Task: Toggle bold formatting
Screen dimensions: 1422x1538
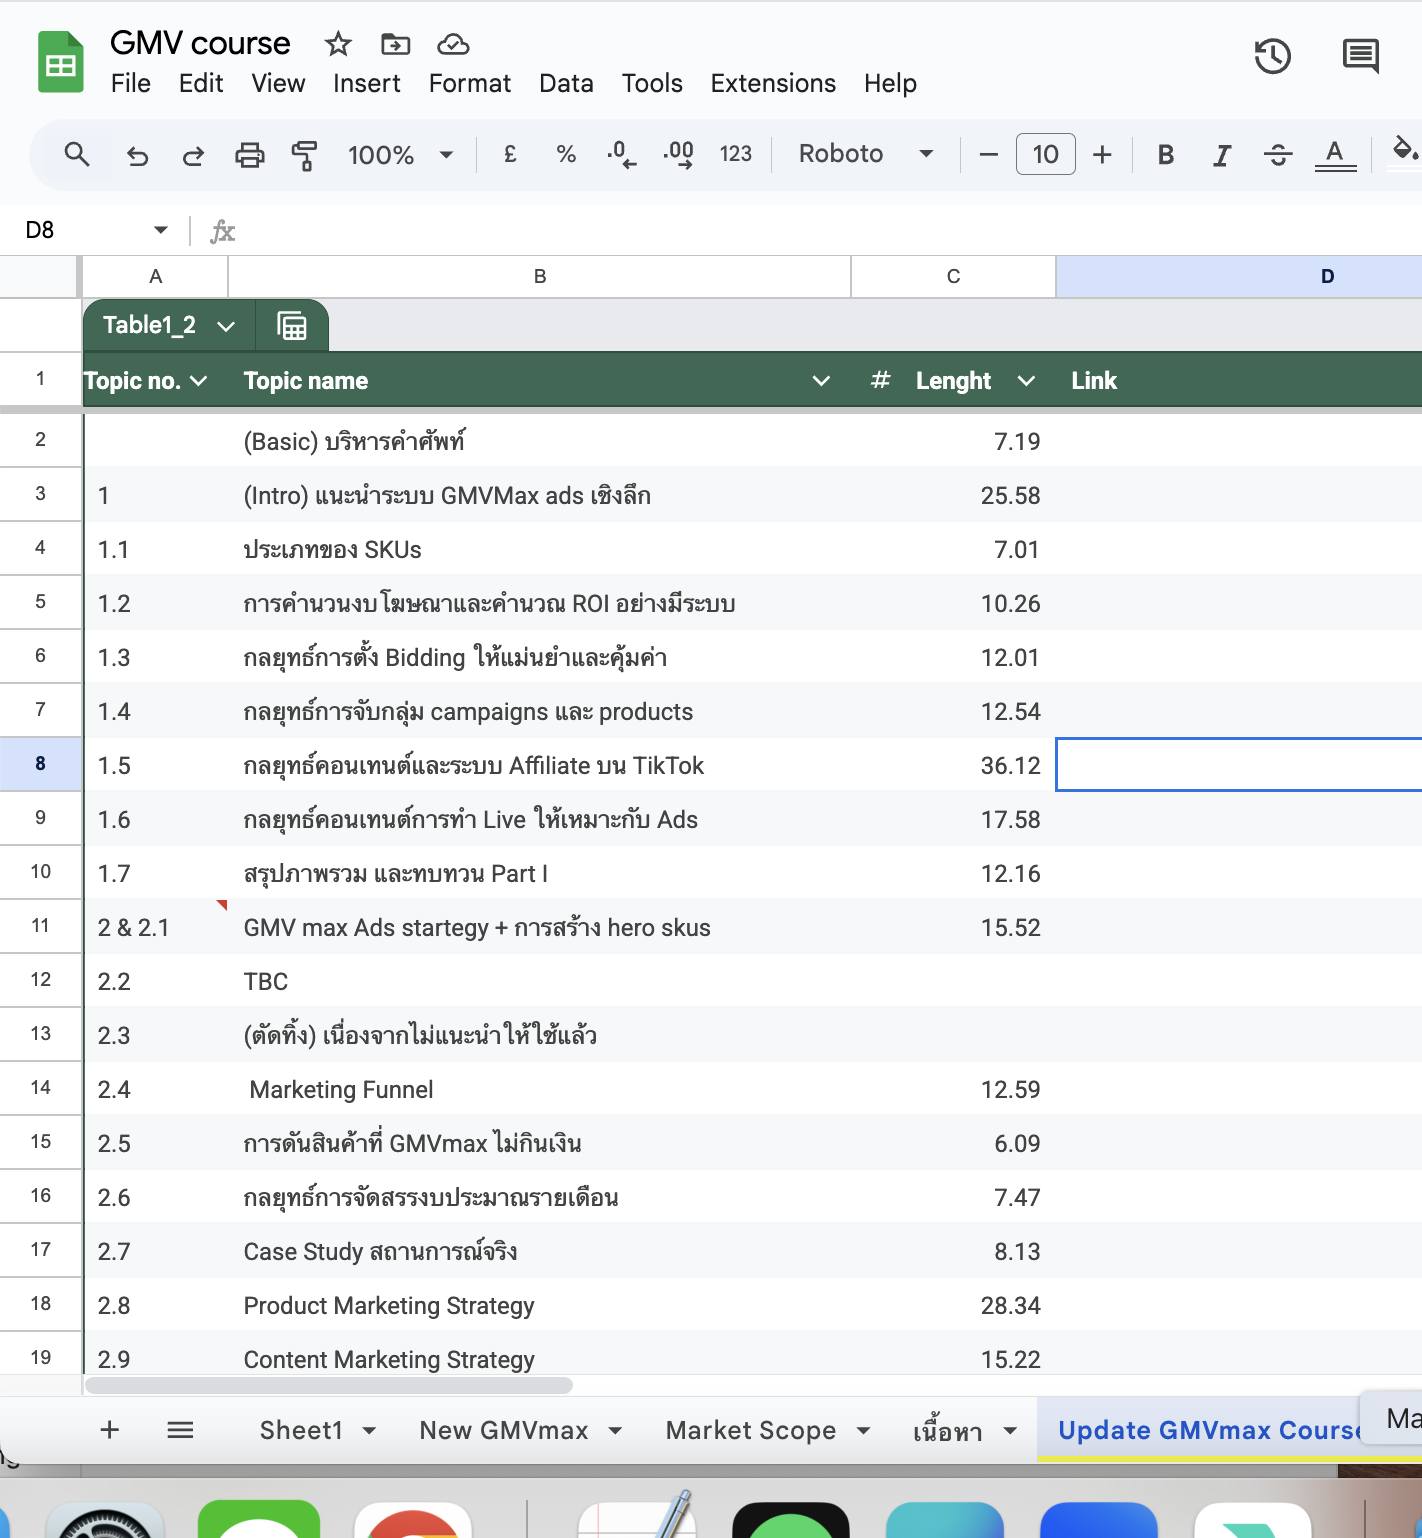Action: click(1165, 155)
